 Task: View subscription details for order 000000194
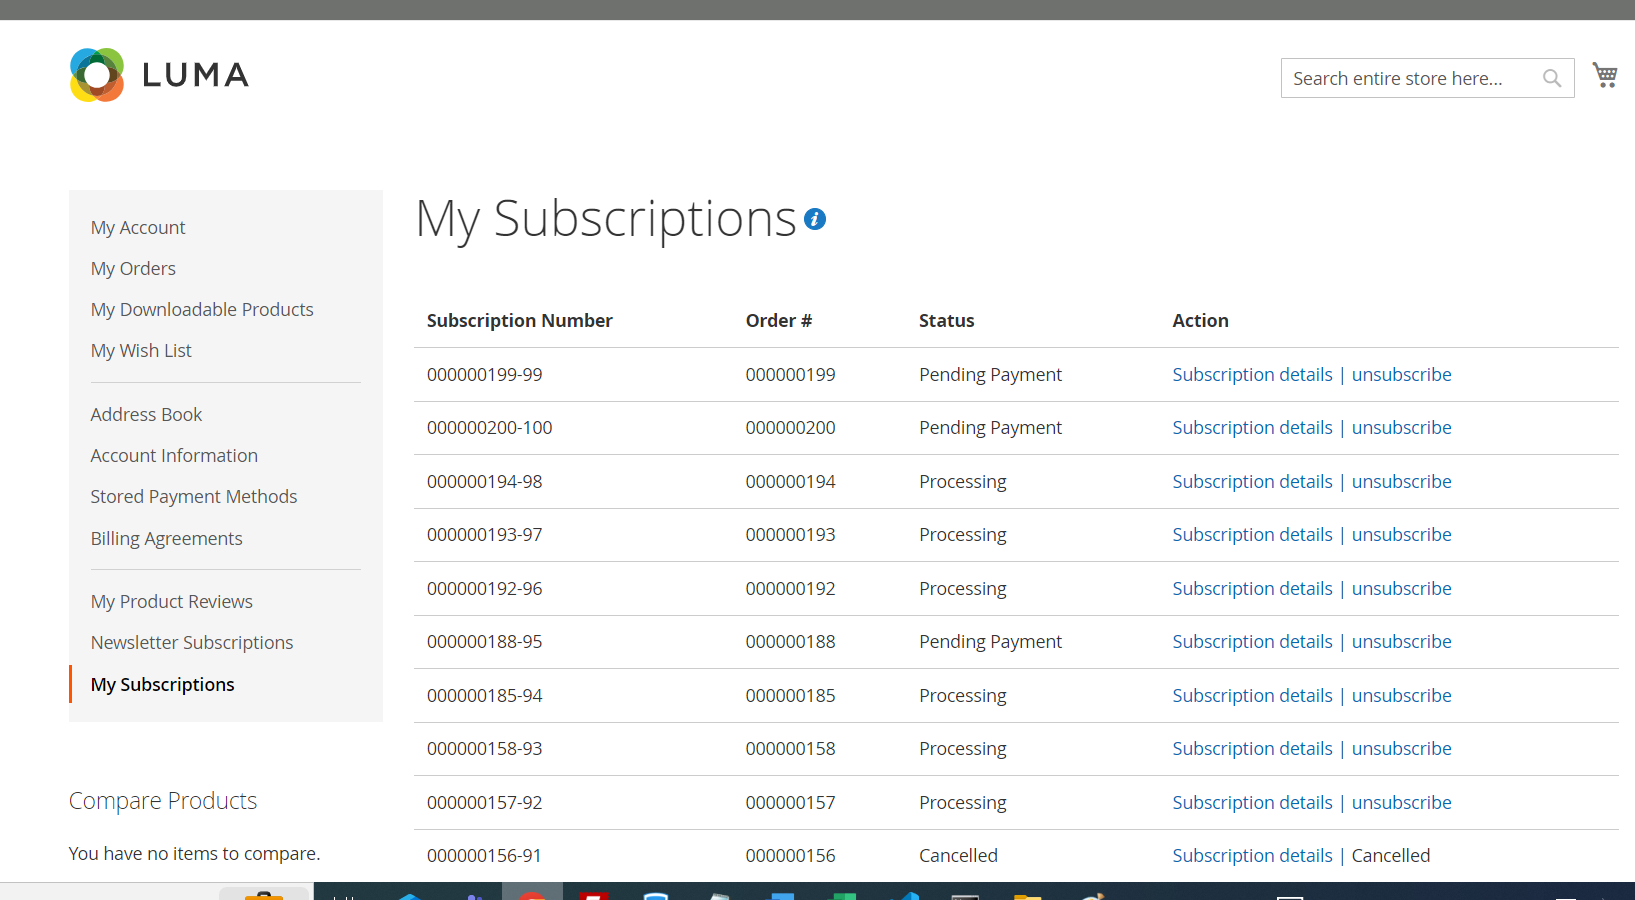click(x=1252, y=482)
